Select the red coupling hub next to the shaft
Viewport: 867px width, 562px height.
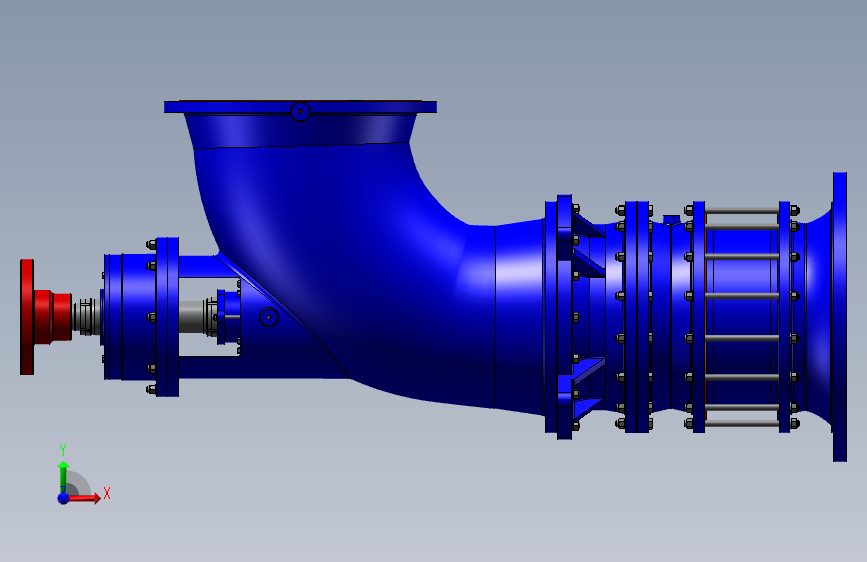point(53,317)
